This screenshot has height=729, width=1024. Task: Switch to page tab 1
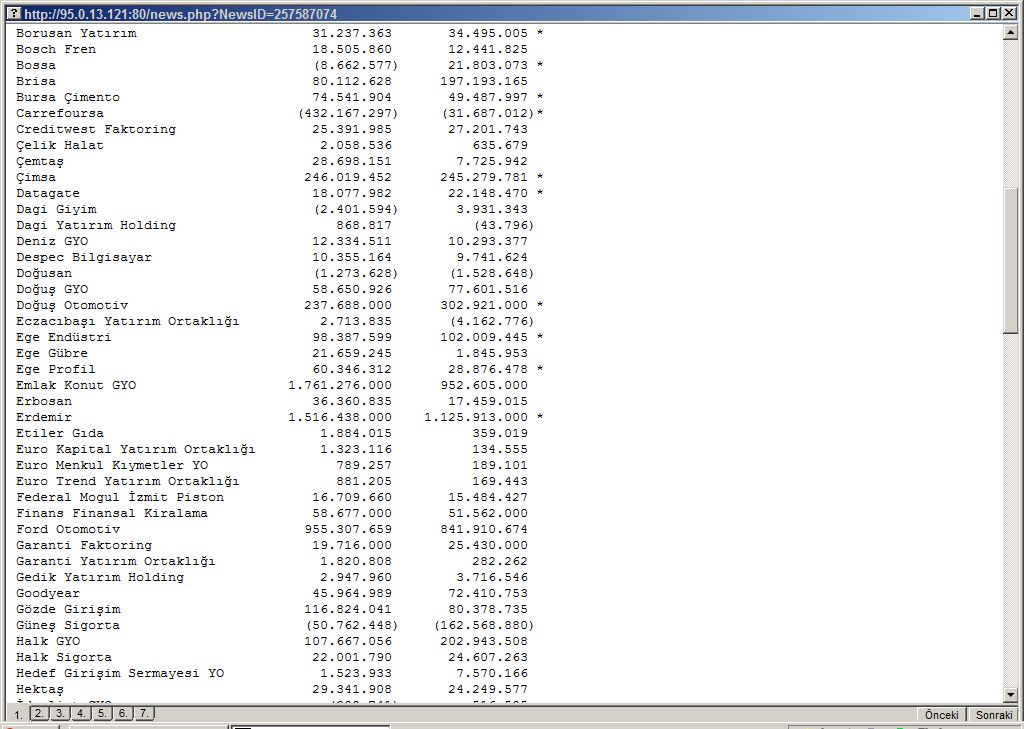click(x=18, y=714)
